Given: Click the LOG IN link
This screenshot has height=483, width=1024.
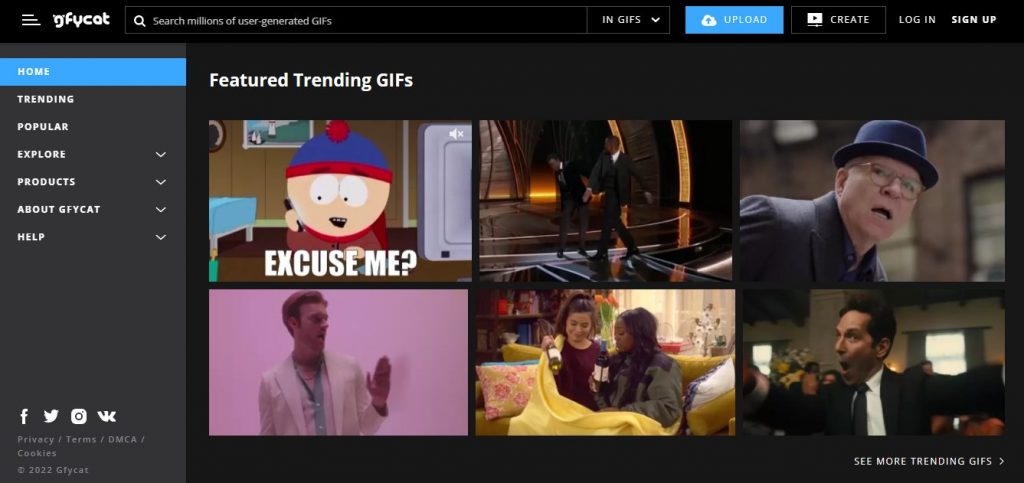Looking at the screenshot, I should (x=917, y=20).
